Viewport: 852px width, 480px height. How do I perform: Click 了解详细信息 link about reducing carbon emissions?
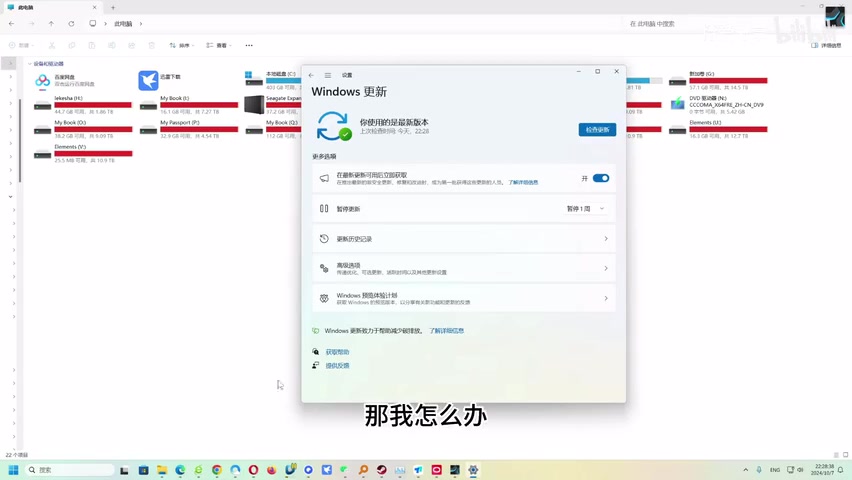[x=446, y=331]
